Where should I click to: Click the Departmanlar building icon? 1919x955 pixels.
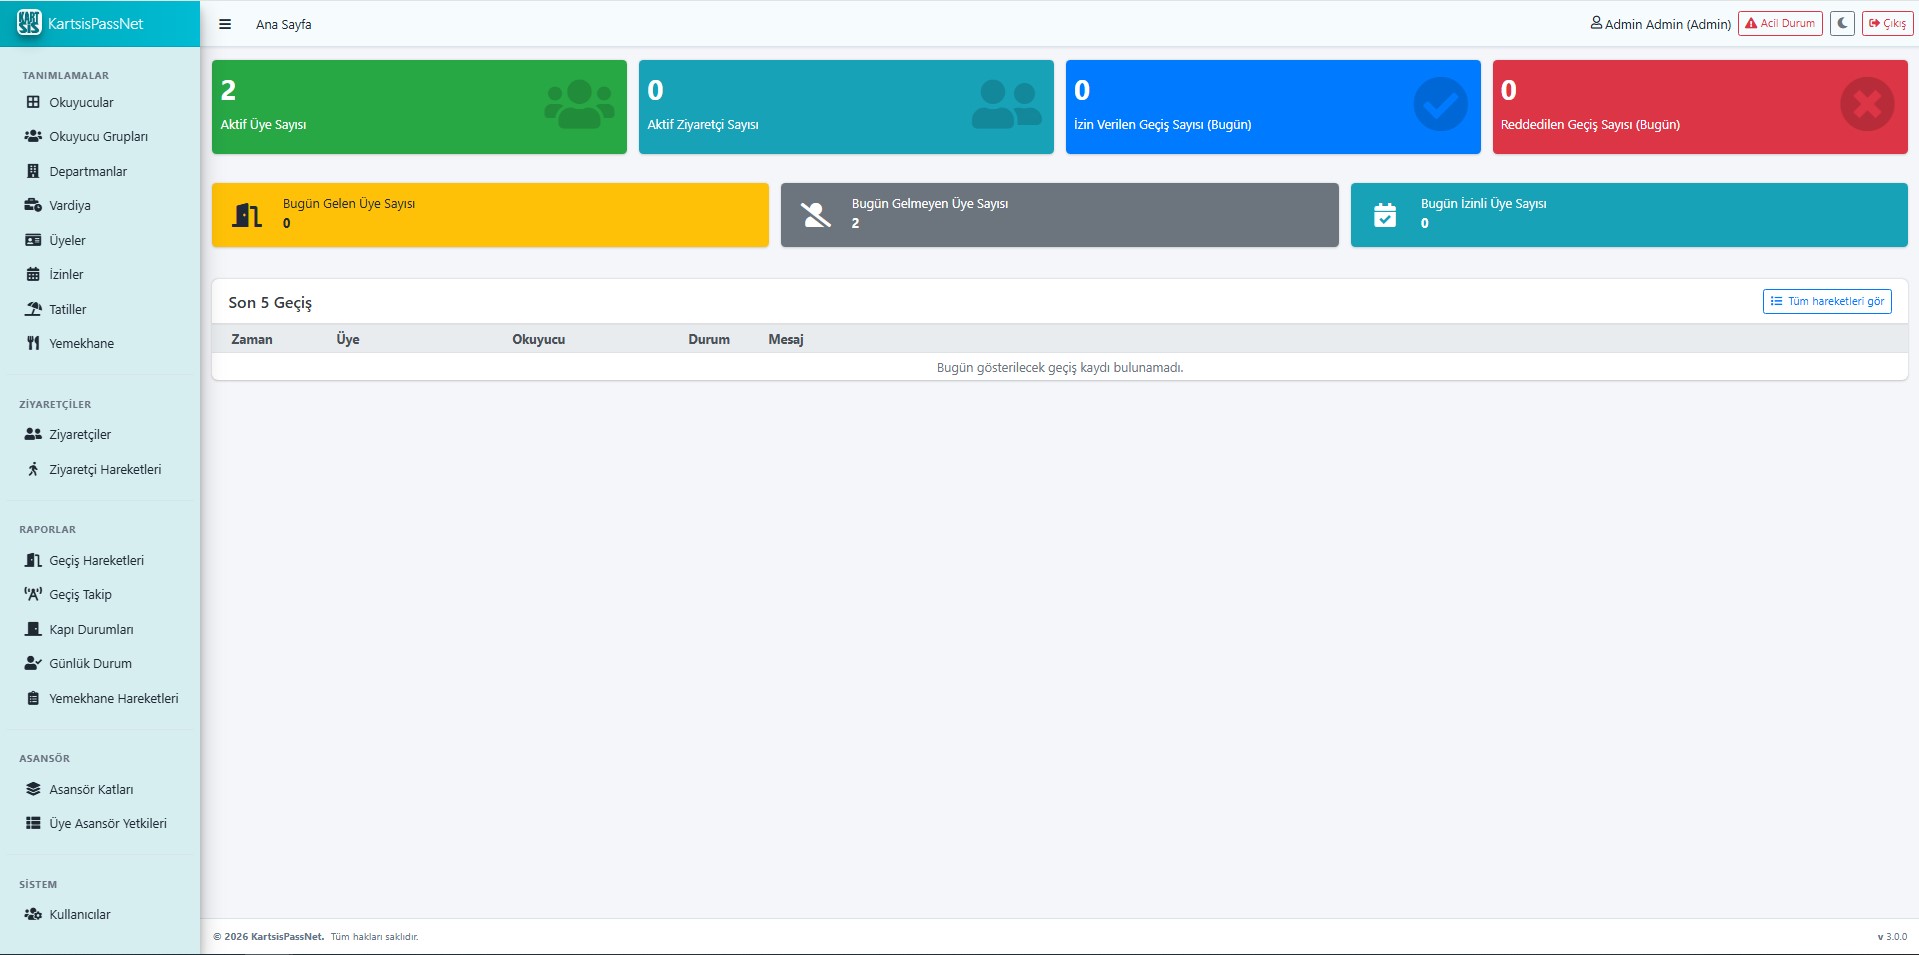coord(33,171)
